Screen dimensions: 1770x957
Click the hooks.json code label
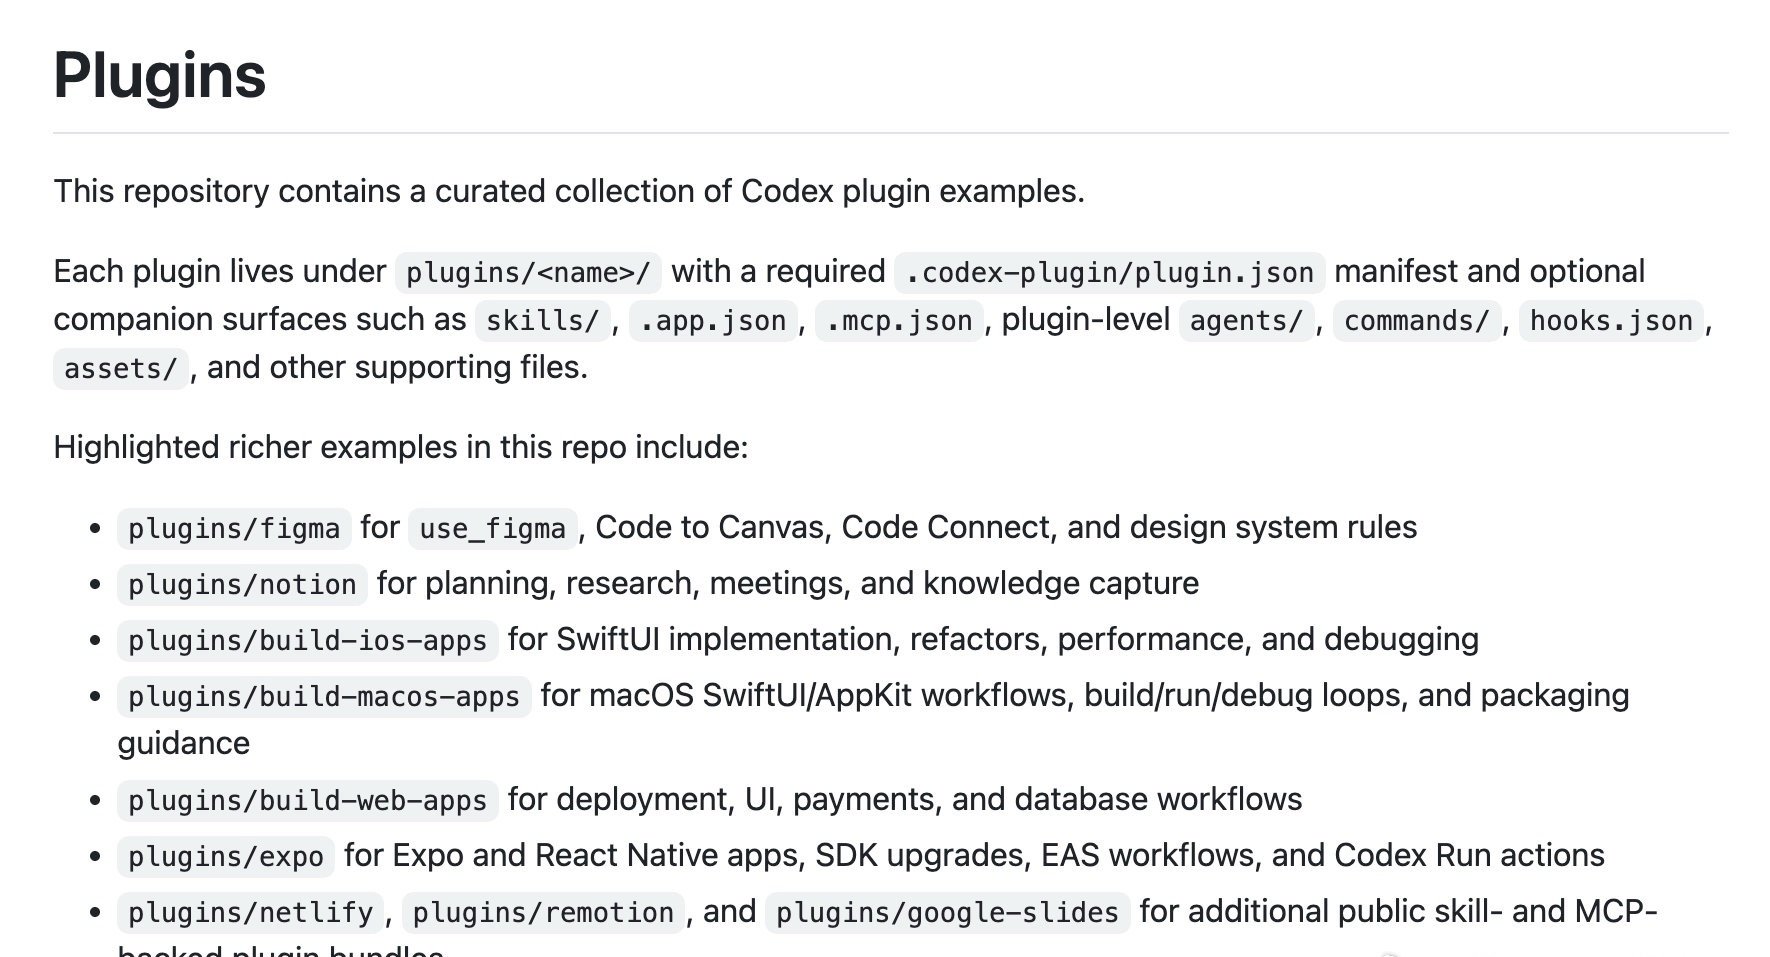[1611, 321]
